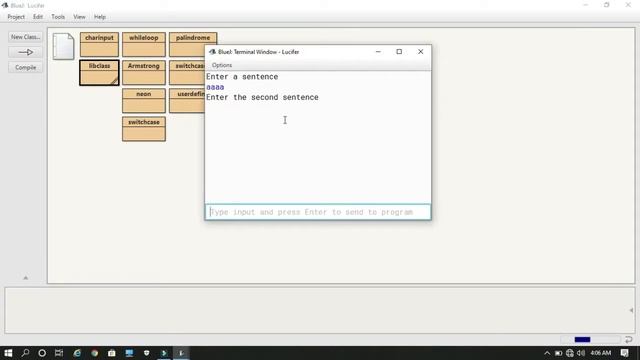Click the Compile button
This screenshot has height=360, width=640.
25,68
